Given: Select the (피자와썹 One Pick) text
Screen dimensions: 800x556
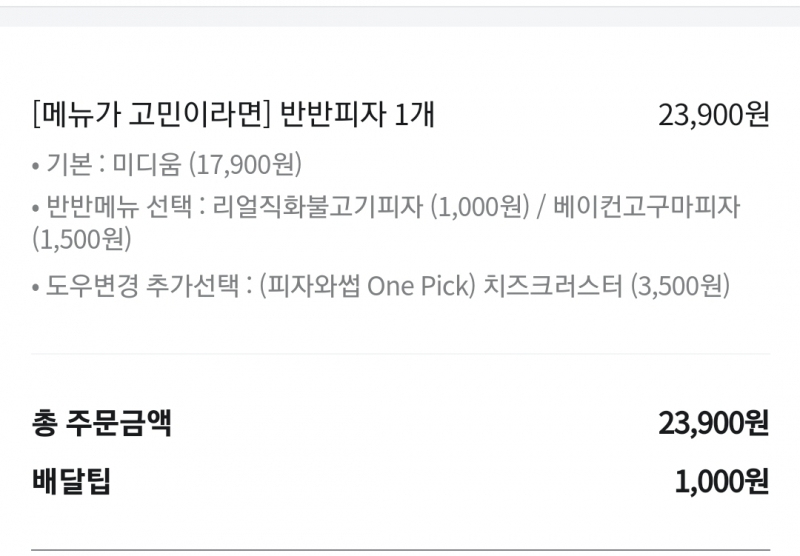Looking at the screenshot, I should click(x=364, y=286).
